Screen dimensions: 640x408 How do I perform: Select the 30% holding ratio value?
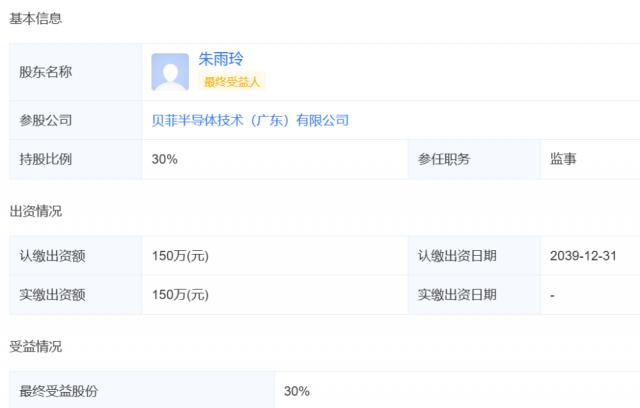(x=164, y=159)
